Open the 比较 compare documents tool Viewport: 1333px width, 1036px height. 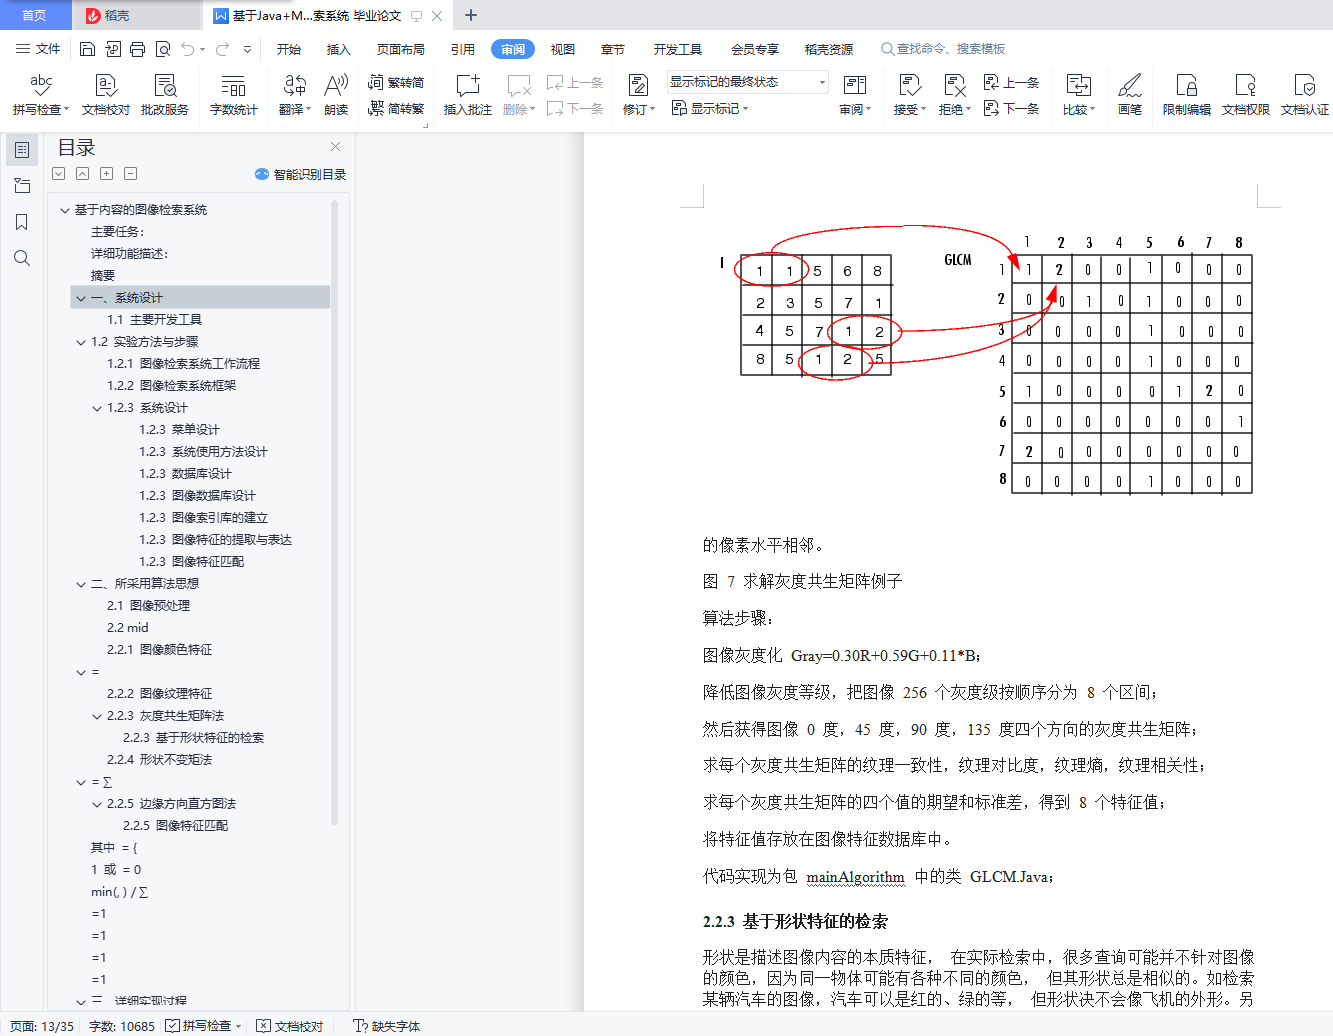coord(1079,95)
